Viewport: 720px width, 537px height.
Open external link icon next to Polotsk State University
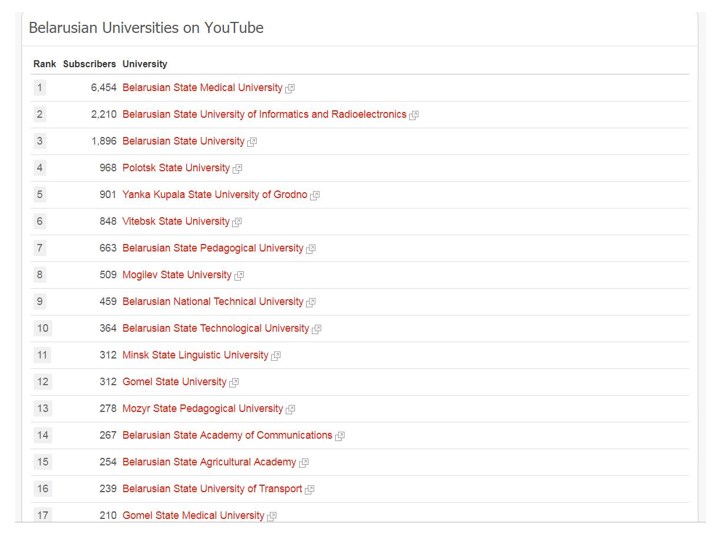(x=237, y=169)
